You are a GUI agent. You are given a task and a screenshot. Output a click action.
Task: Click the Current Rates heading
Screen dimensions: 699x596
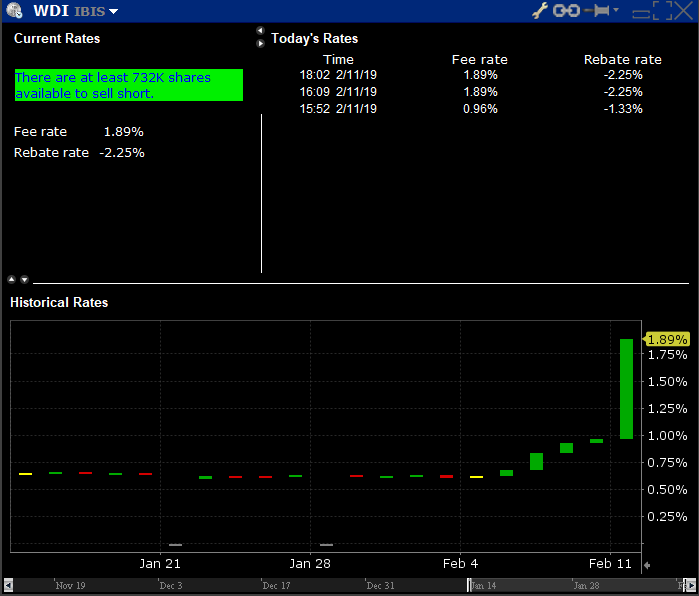[x=57, y=39]
